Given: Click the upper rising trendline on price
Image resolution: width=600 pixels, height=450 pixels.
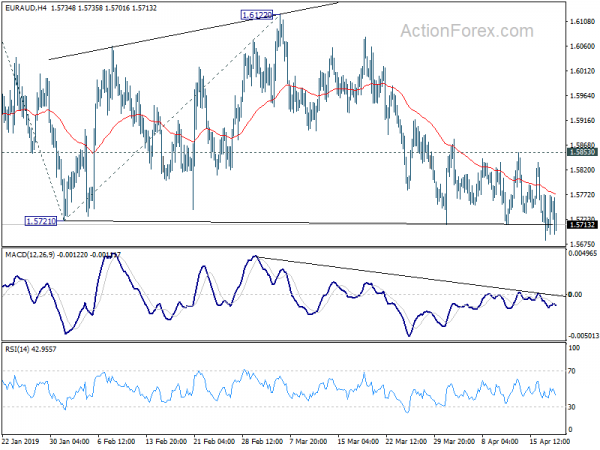Looking at the screenshot, I should pyautogui.click(x=193, y=31).
